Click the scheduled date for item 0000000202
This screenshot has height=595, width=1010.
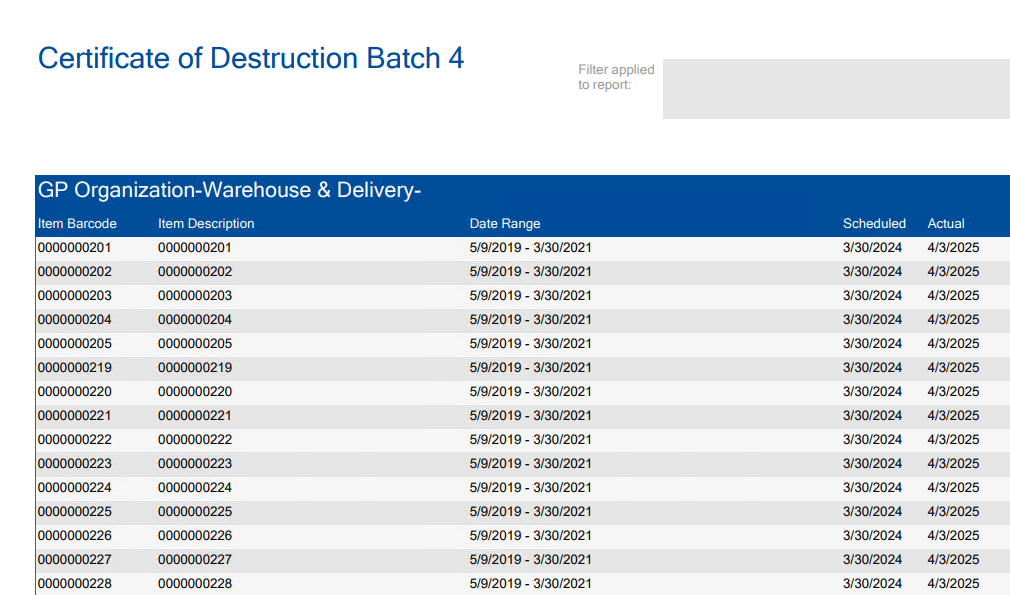click(872, 272)
